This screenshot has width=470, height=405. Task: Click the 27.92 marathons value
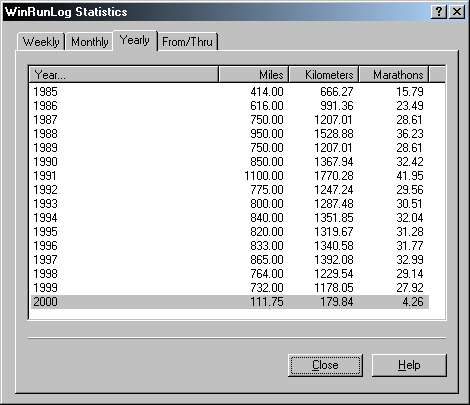pos(410,288)
